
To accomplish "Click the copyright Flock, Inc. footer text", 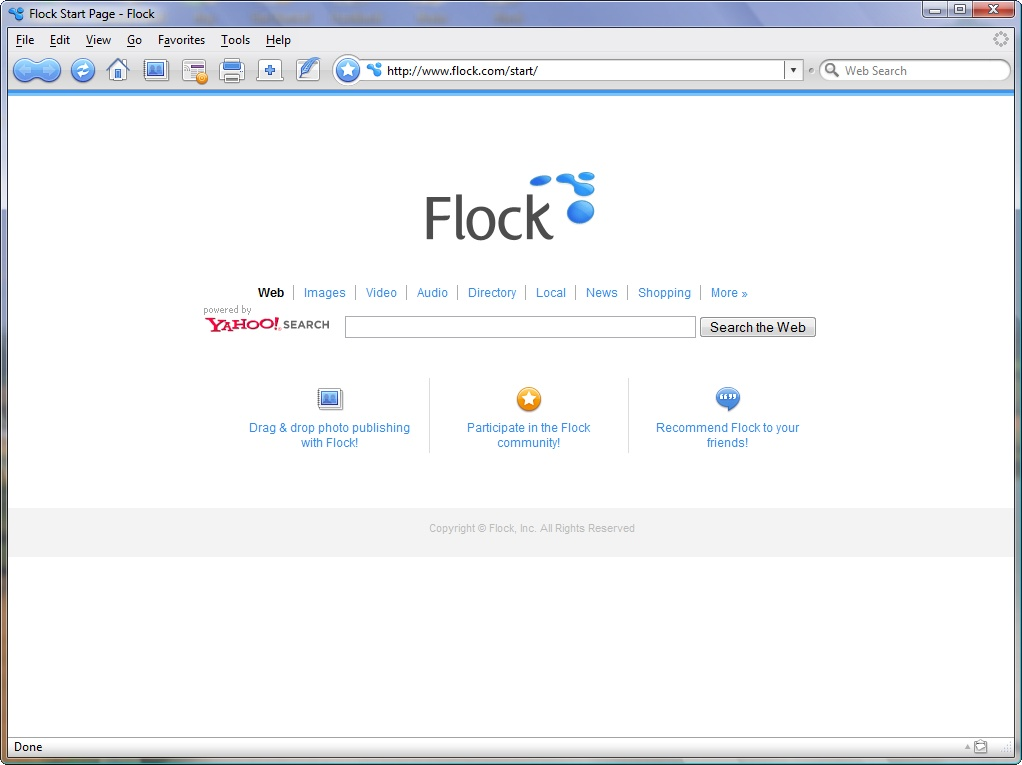I will coord(532,528).
